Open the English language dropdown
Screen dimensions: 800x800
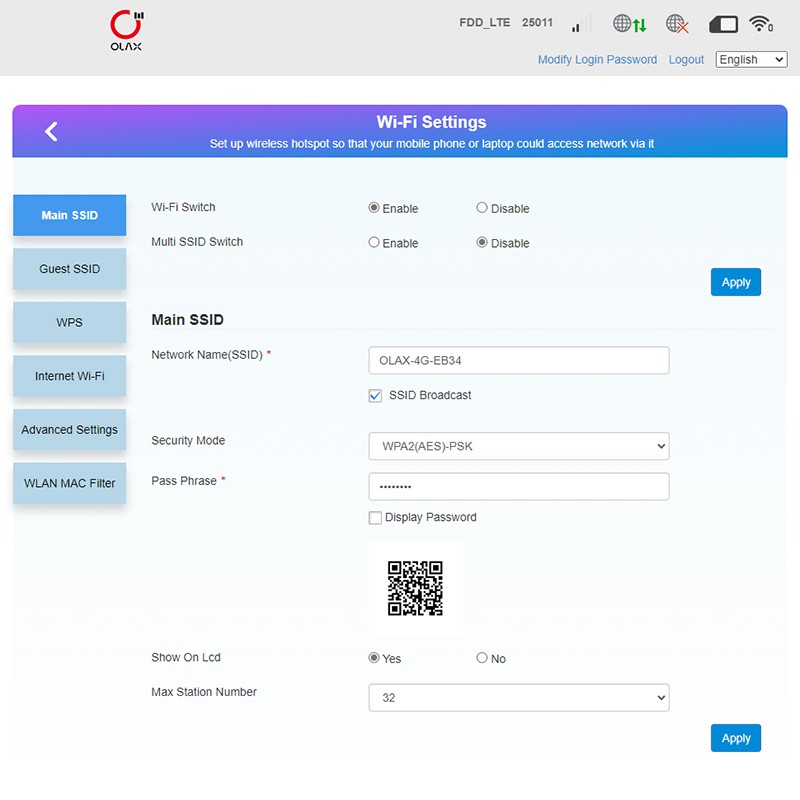point(751,60)
